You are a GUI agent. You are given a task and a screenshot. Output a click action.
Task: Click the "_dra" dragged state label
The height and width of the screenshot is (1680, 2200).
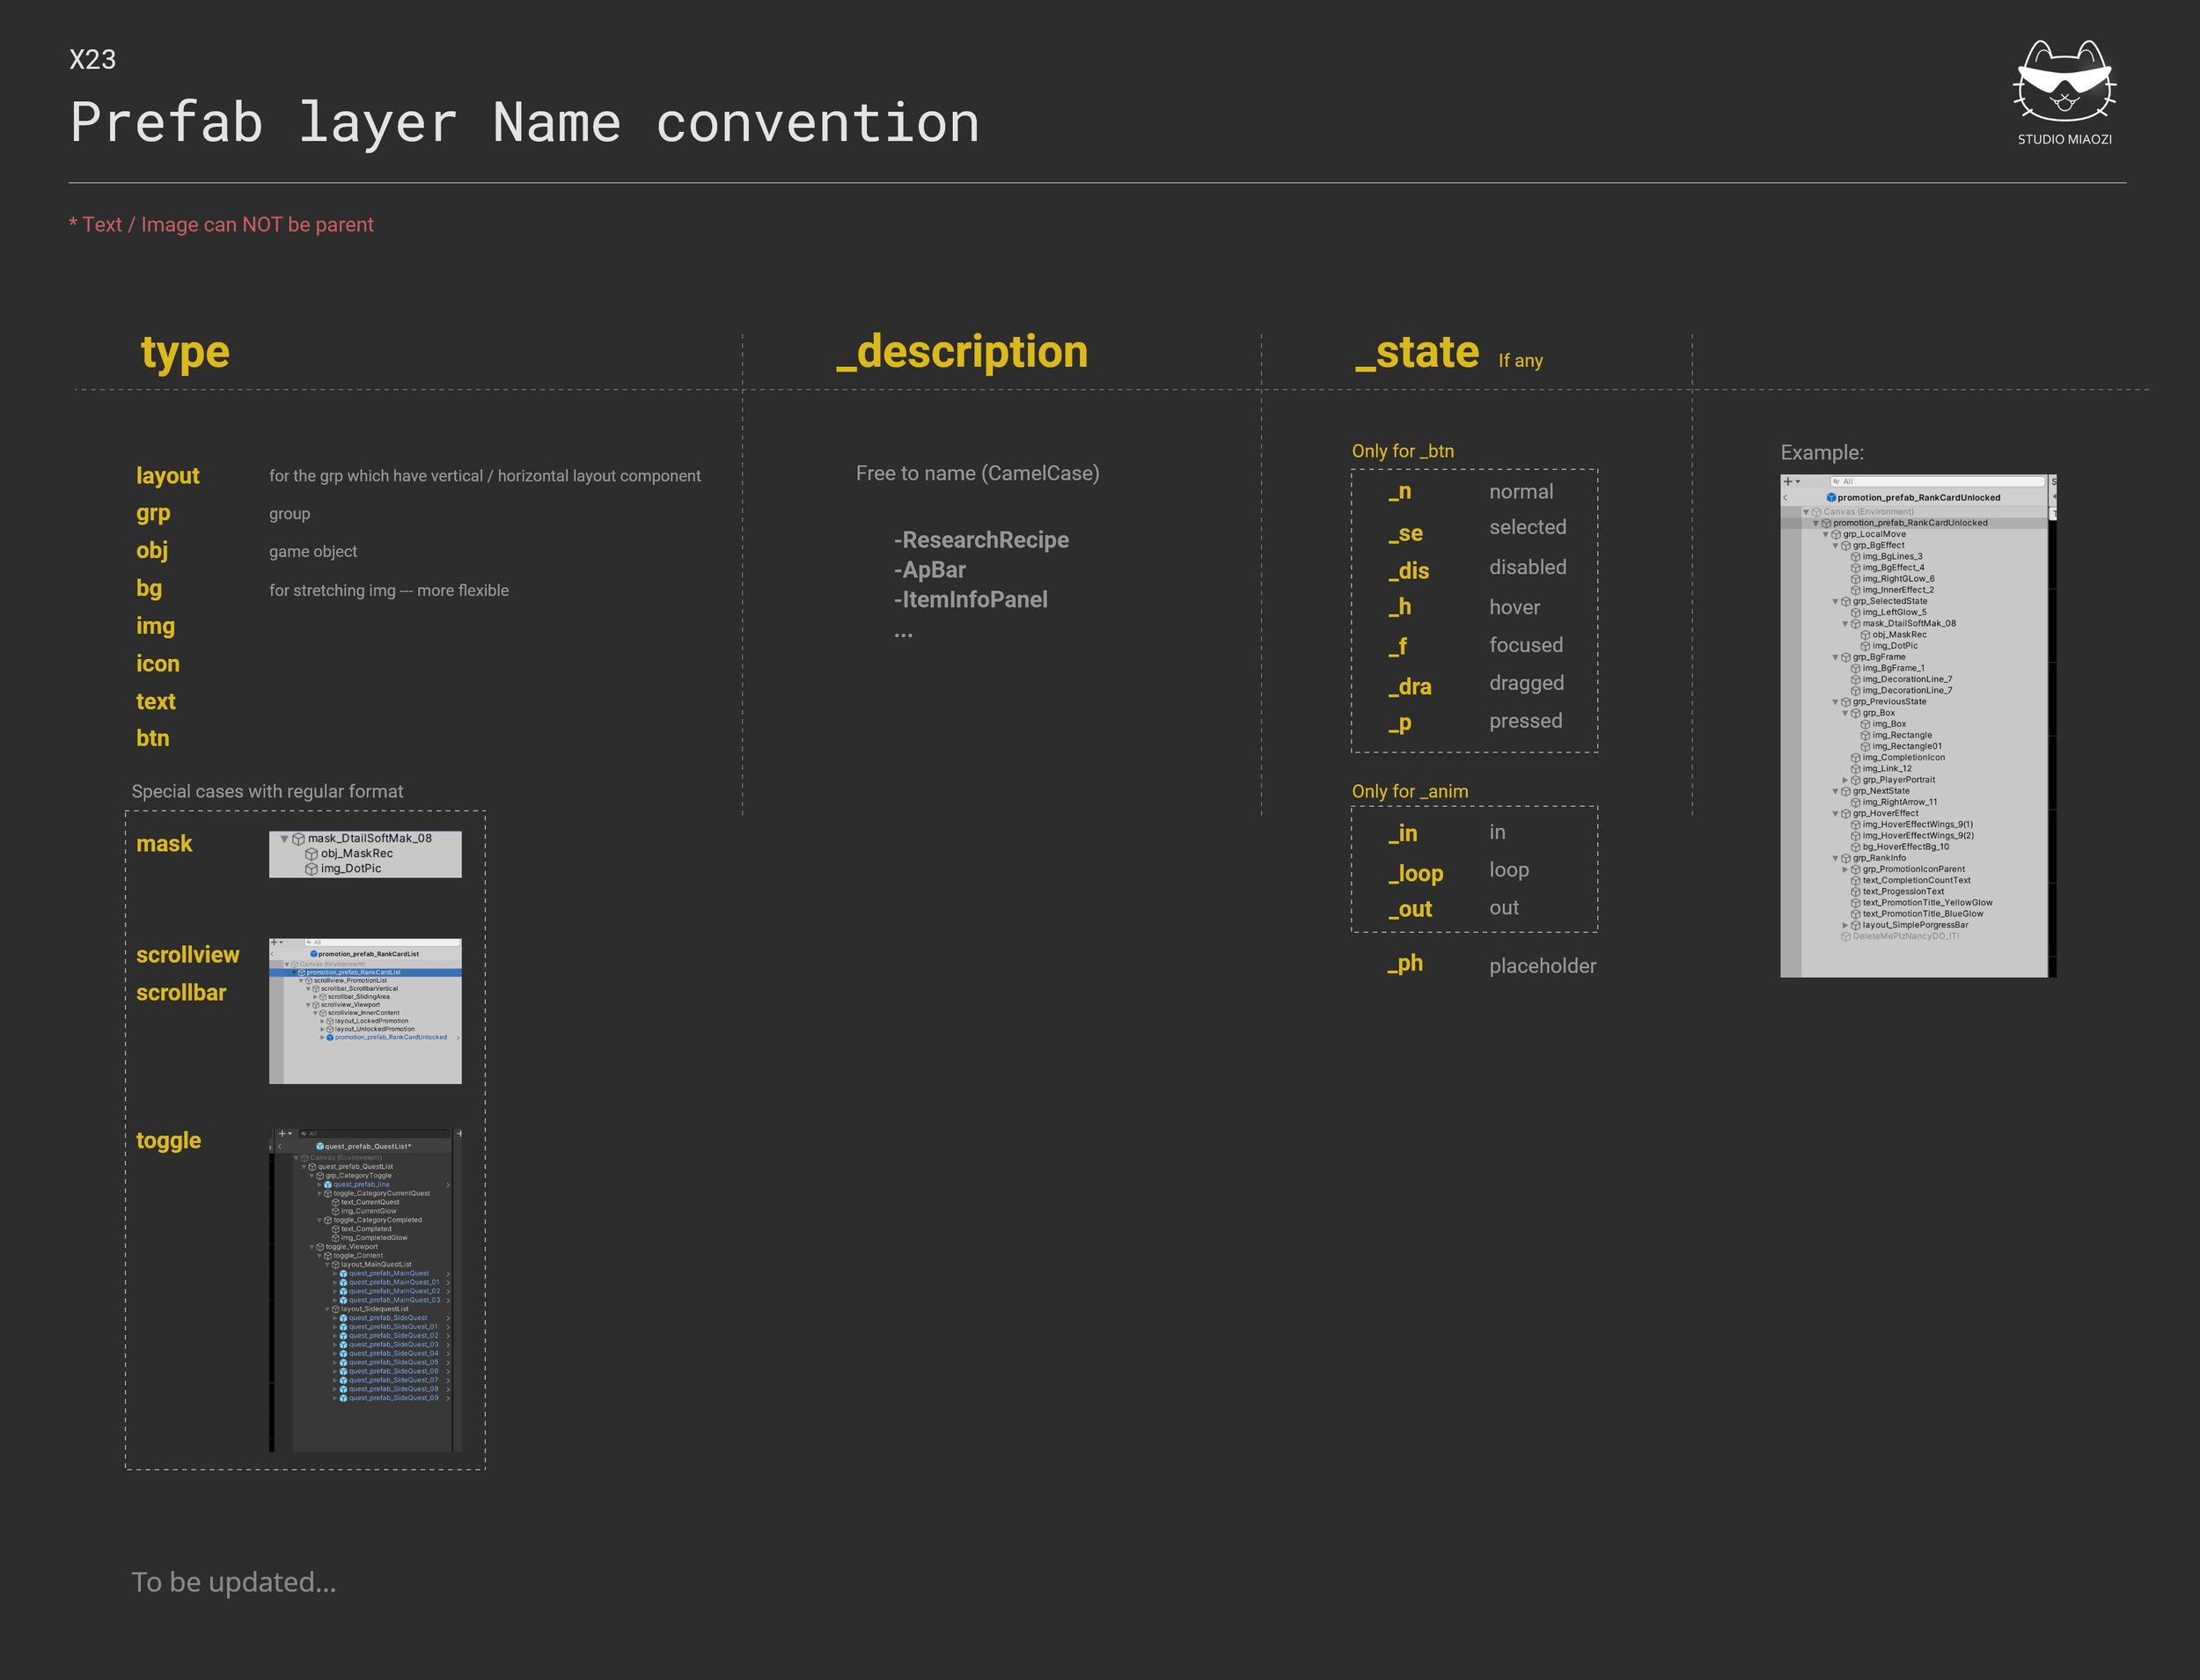[1409, 687]
